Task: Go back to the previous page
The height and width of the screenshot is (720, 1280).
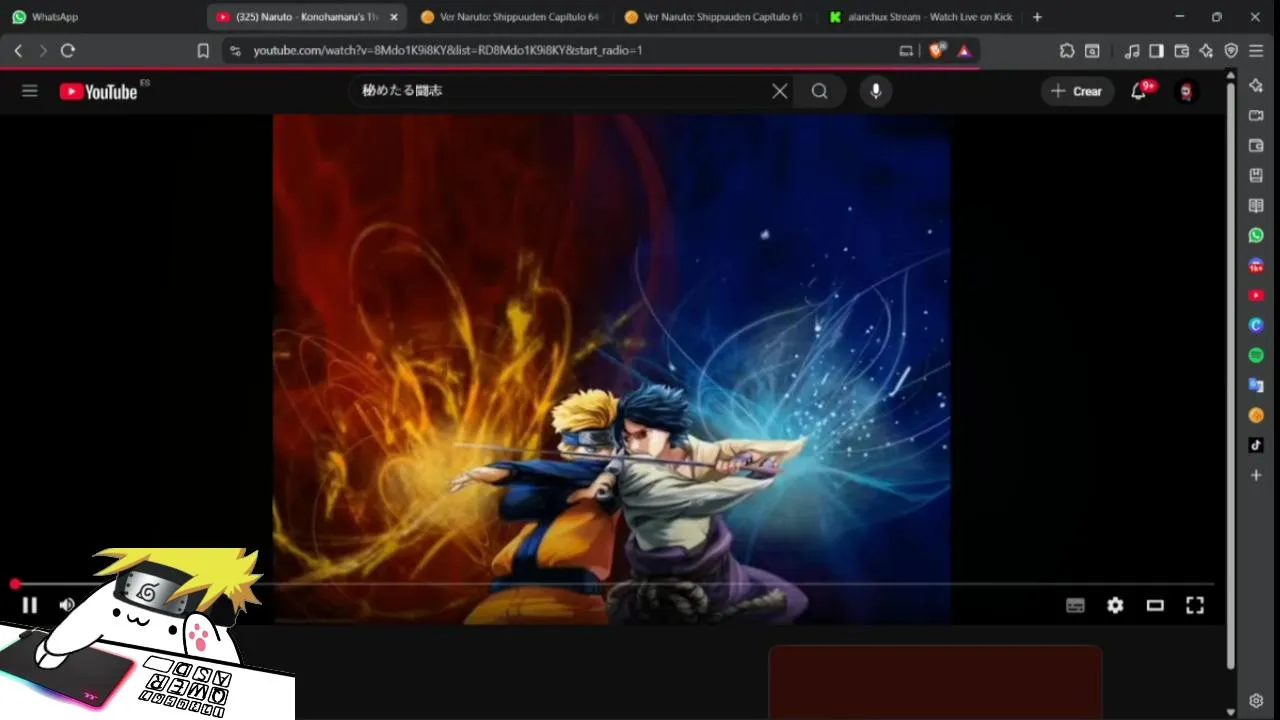Action: click(18, 50)
